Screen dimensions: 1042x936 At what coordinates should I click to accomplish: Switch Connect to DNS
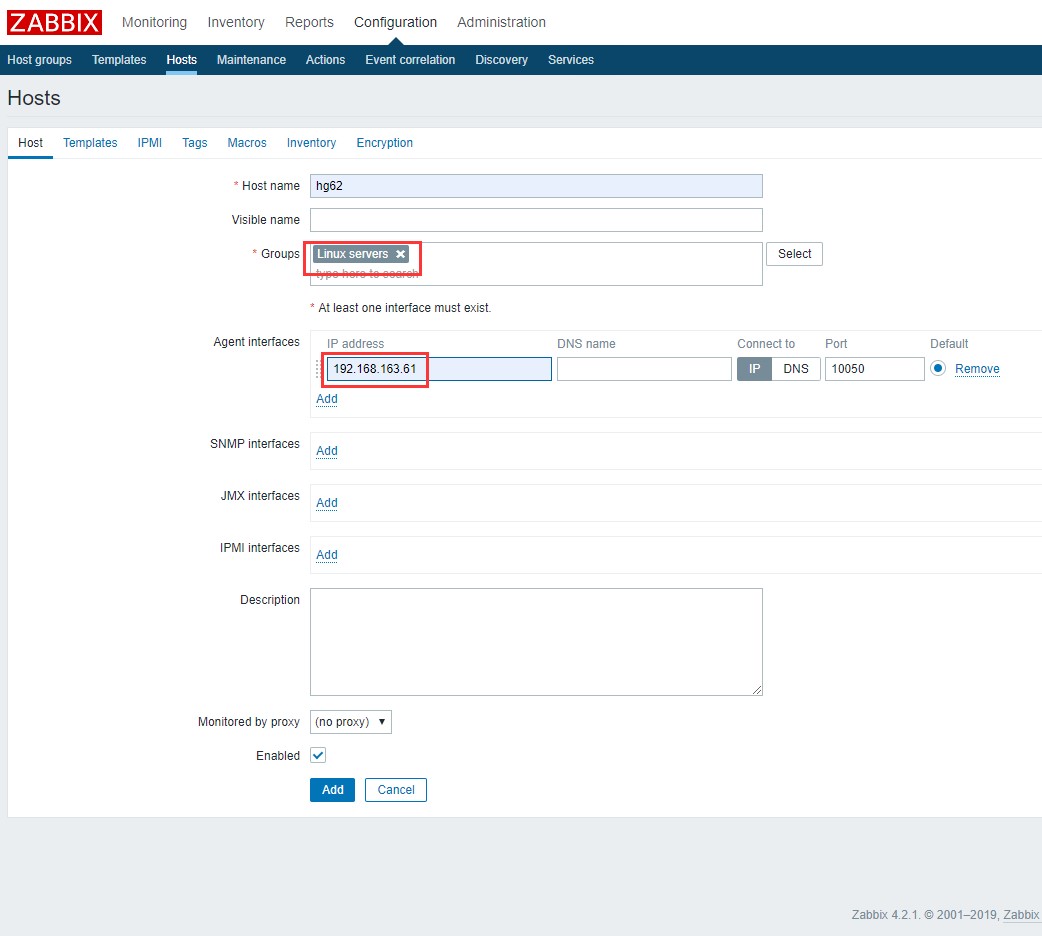point(795,369)
